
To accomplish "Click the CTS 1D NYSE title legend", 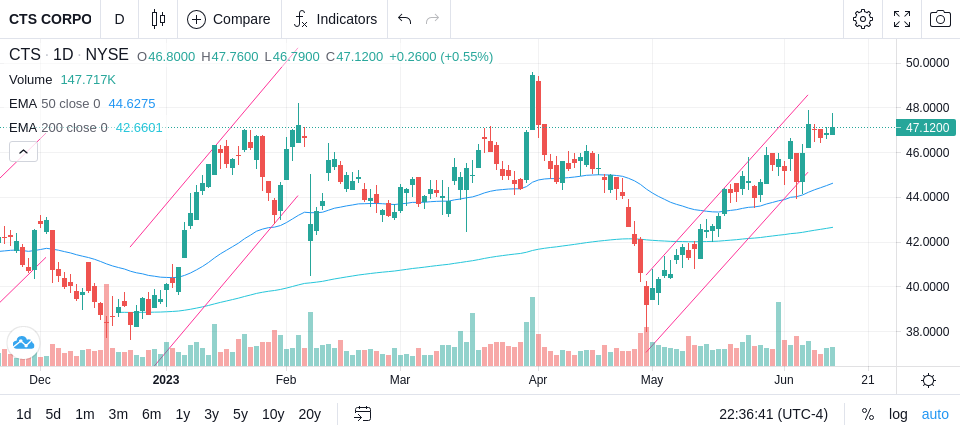I will point(69,55).
